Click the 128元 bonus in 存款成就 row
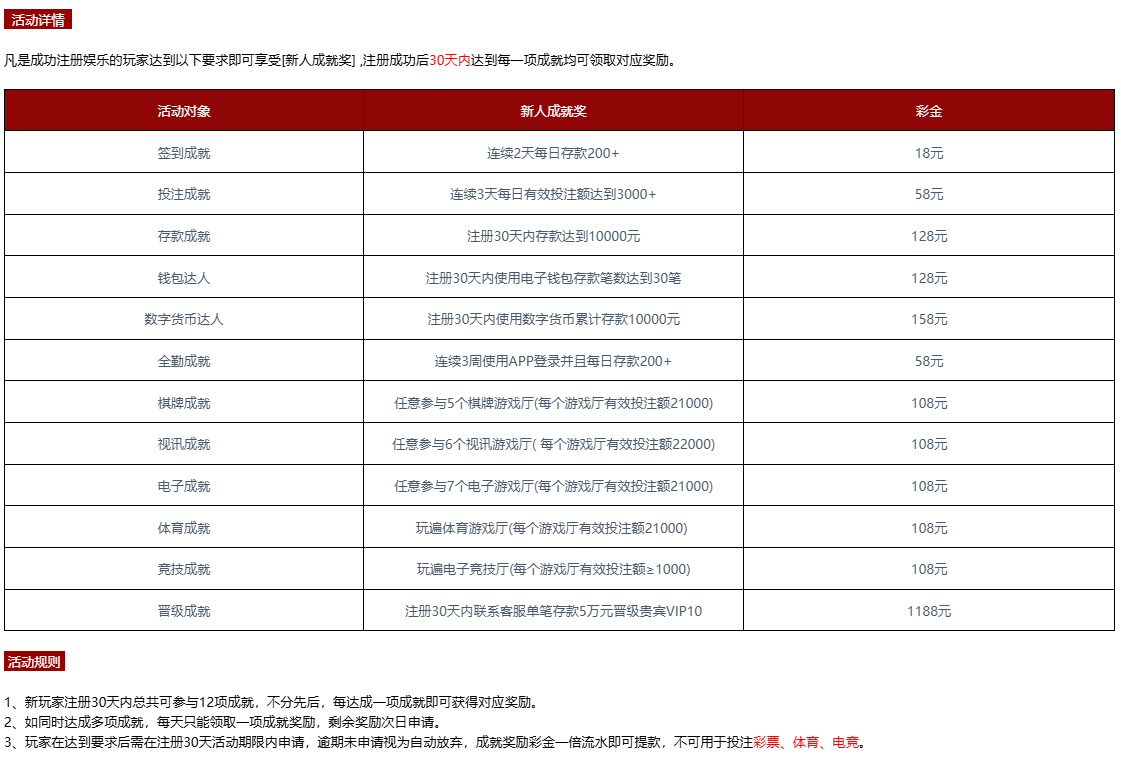 [x=929, y=236]
